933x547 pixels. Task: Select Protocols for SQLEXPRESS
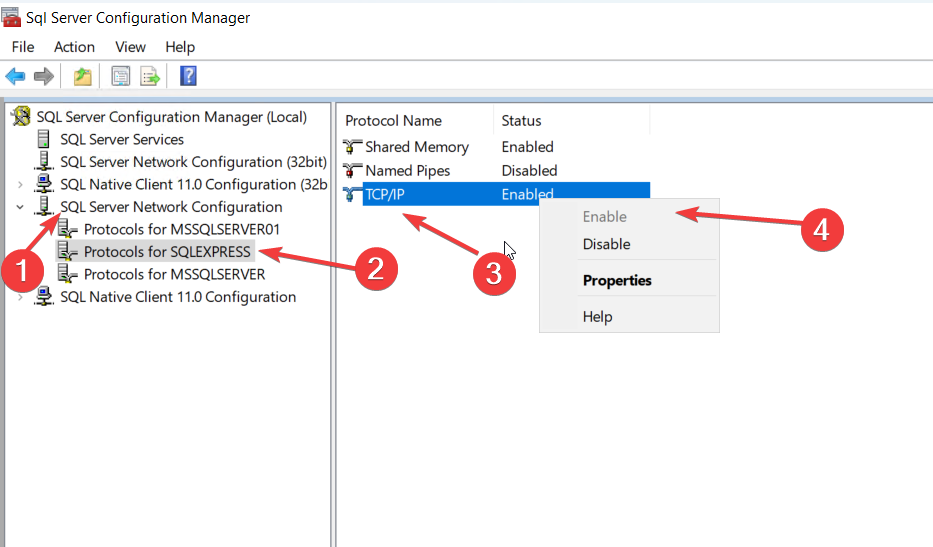167,252
